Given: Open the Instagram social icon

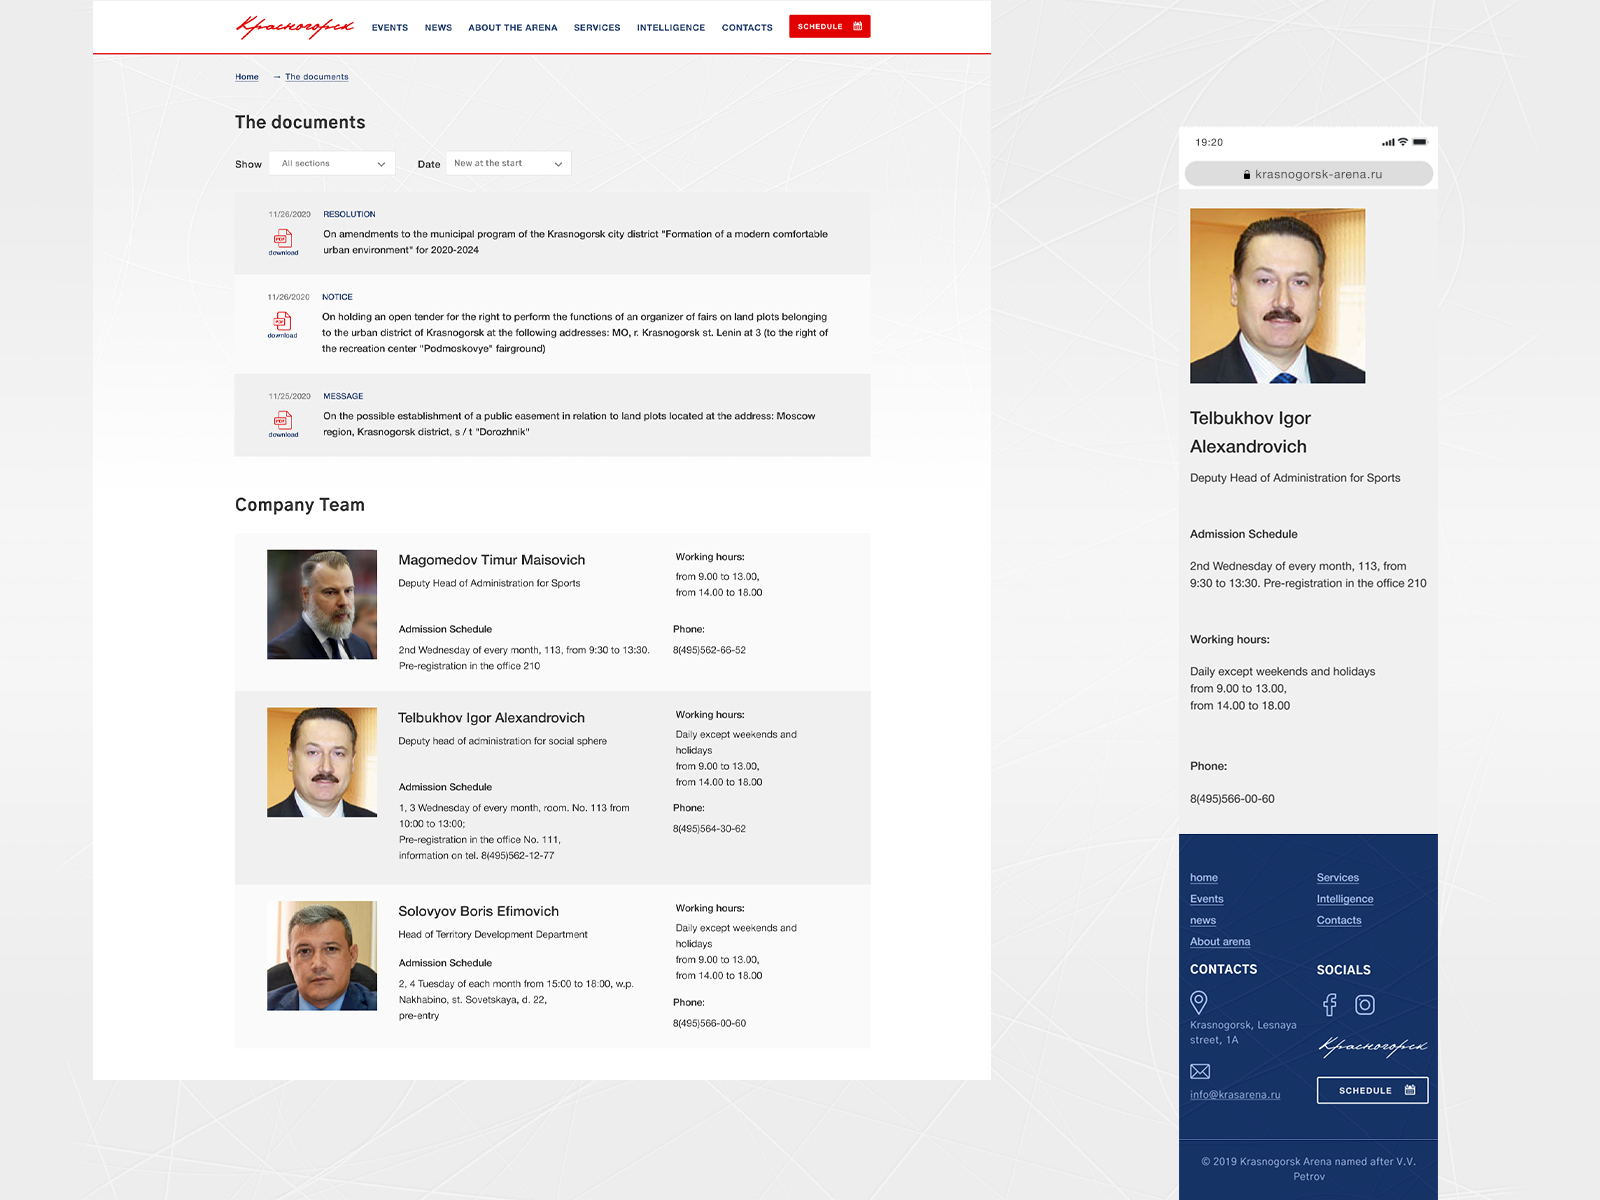Looking at the screenshot, I should [1365, 1004].
